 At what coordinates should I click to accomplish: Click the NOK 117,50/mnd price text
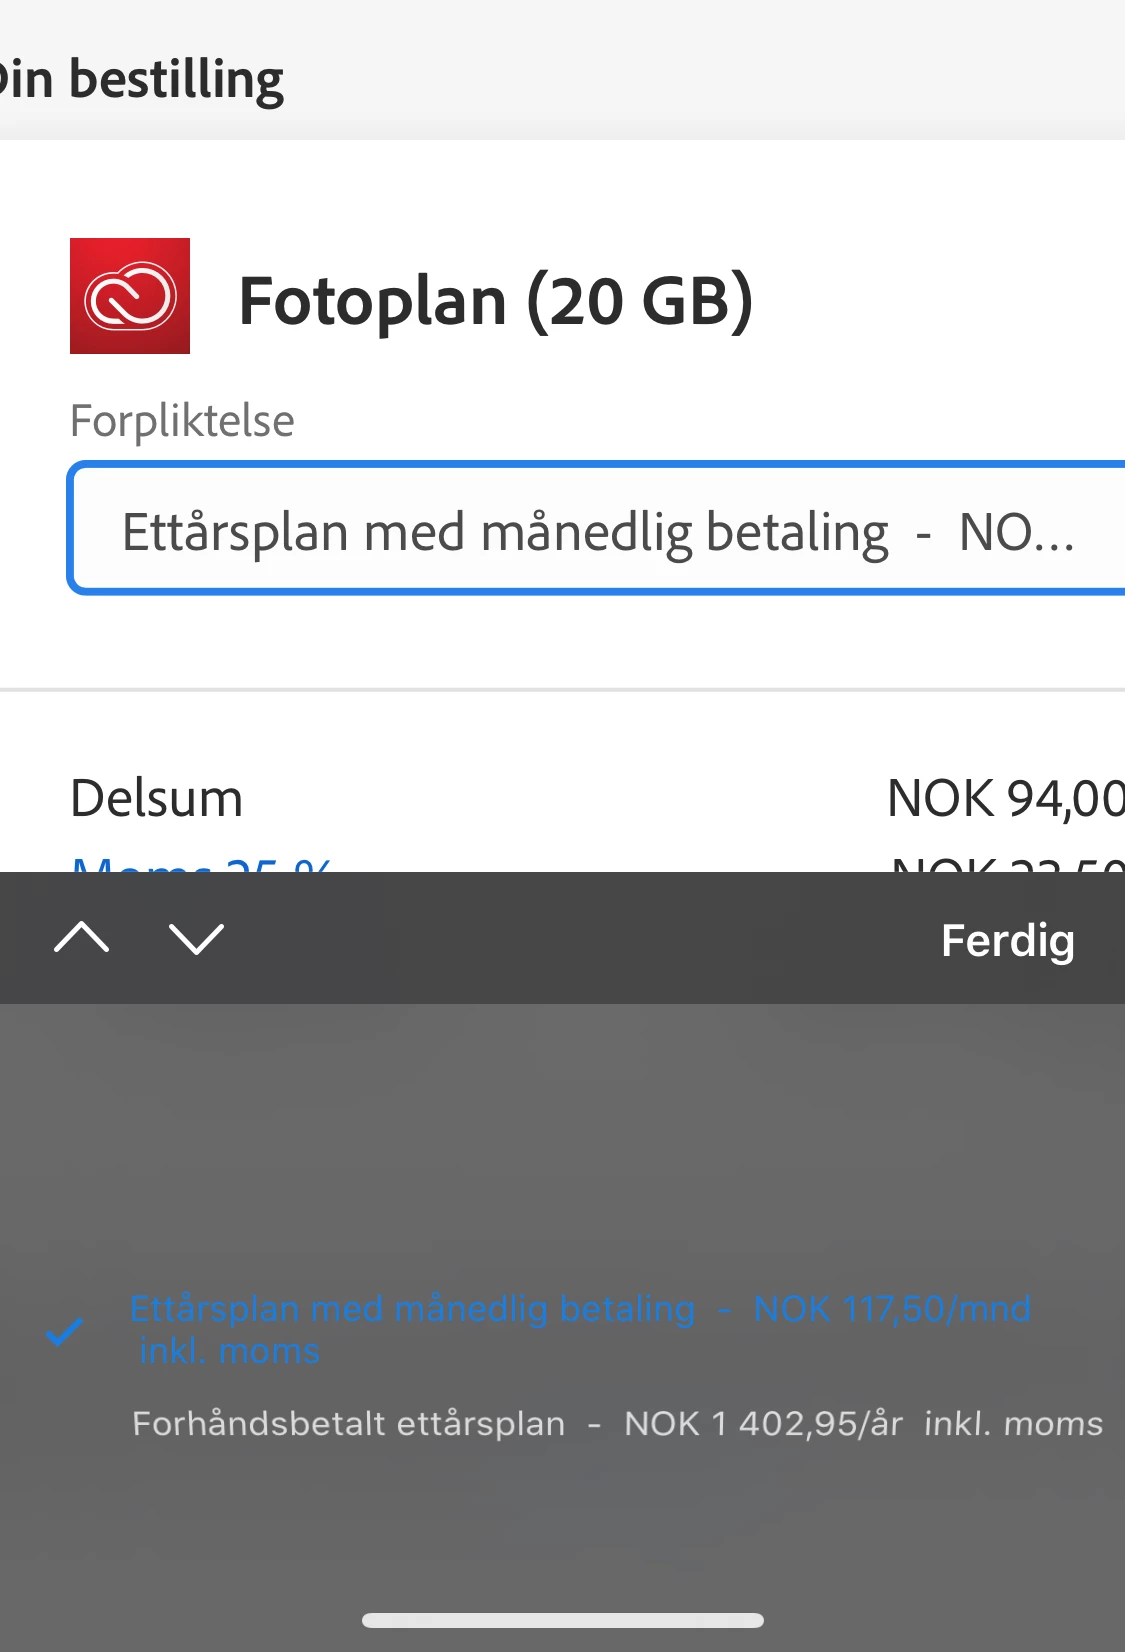tap(892, 1308)
